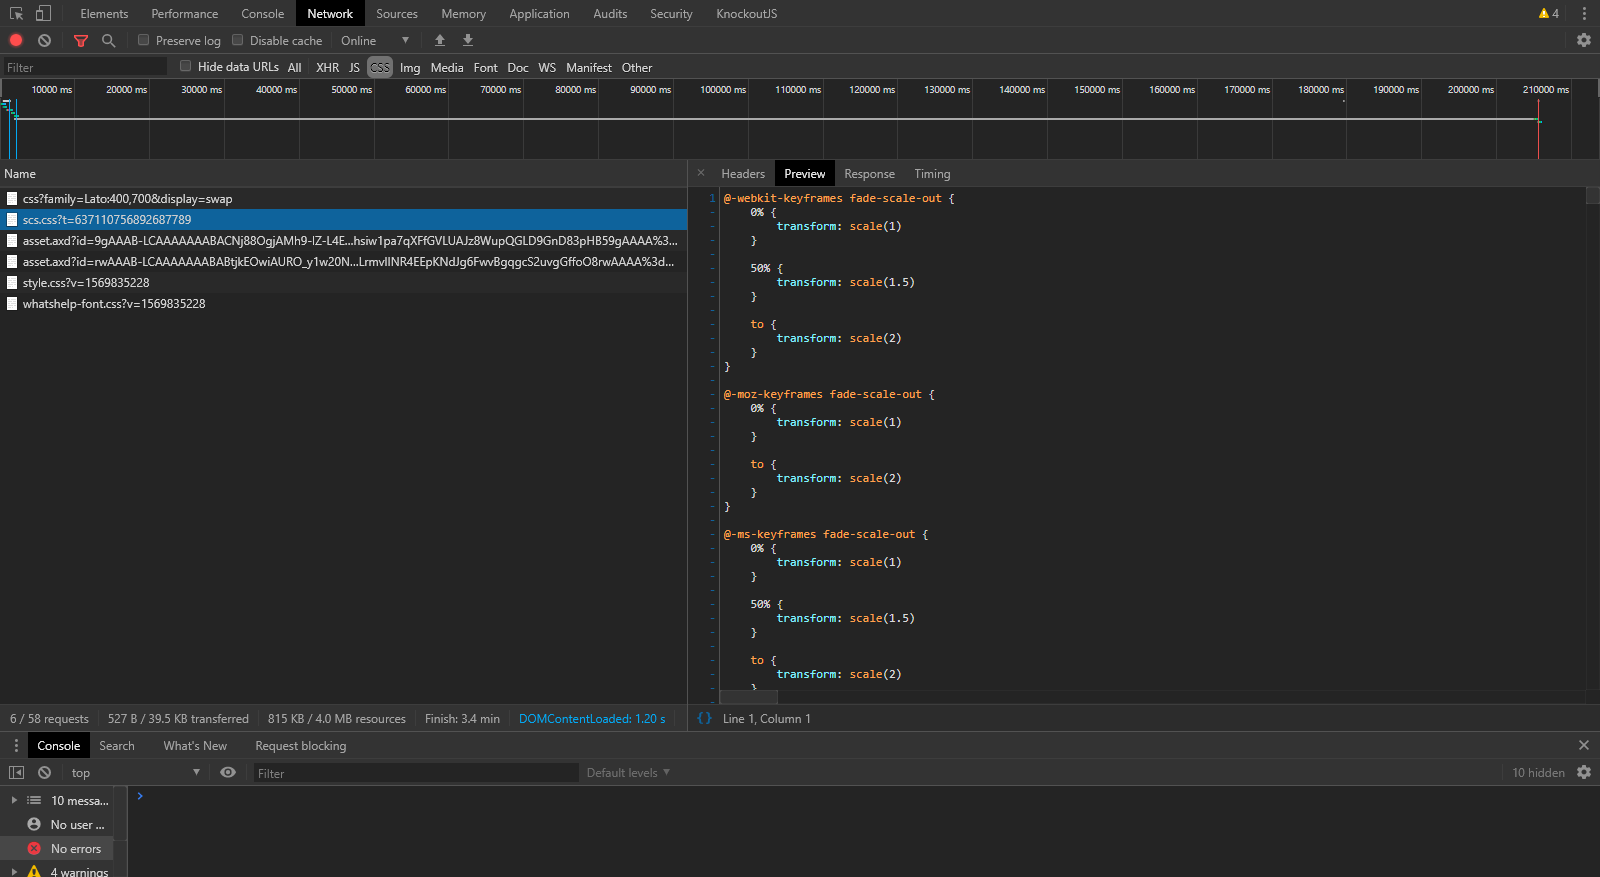Viewport: 1600px width, 877px height.
Task: Close the console drawer
Action: pos(1584,745)
